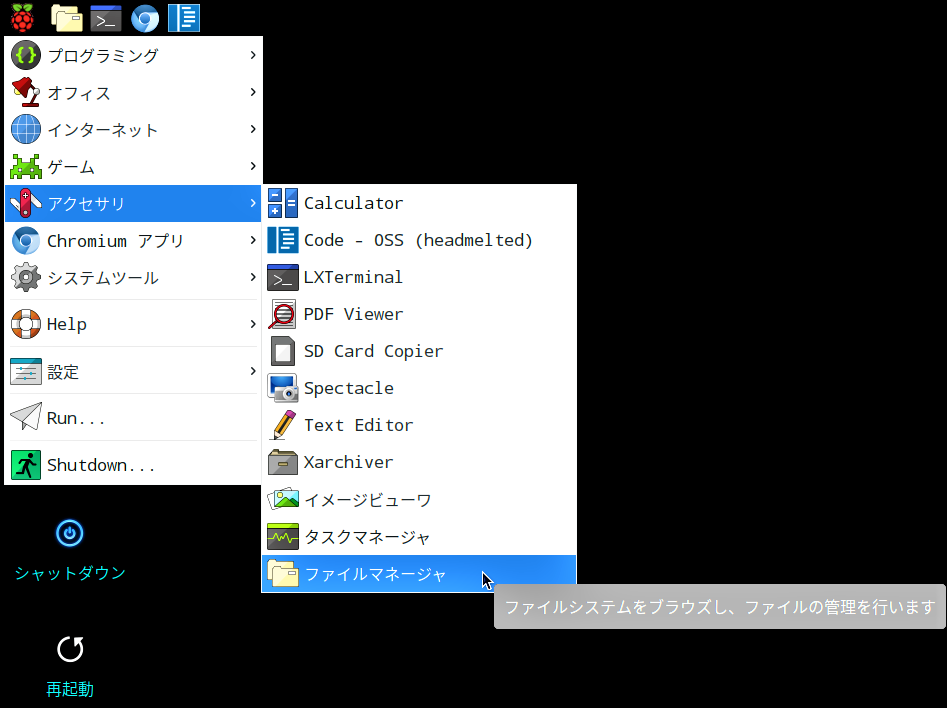The height and width of the screenshot is (708, 947).
Task: Click the Calculator icon in submenu
Action: tap(283, 203)
